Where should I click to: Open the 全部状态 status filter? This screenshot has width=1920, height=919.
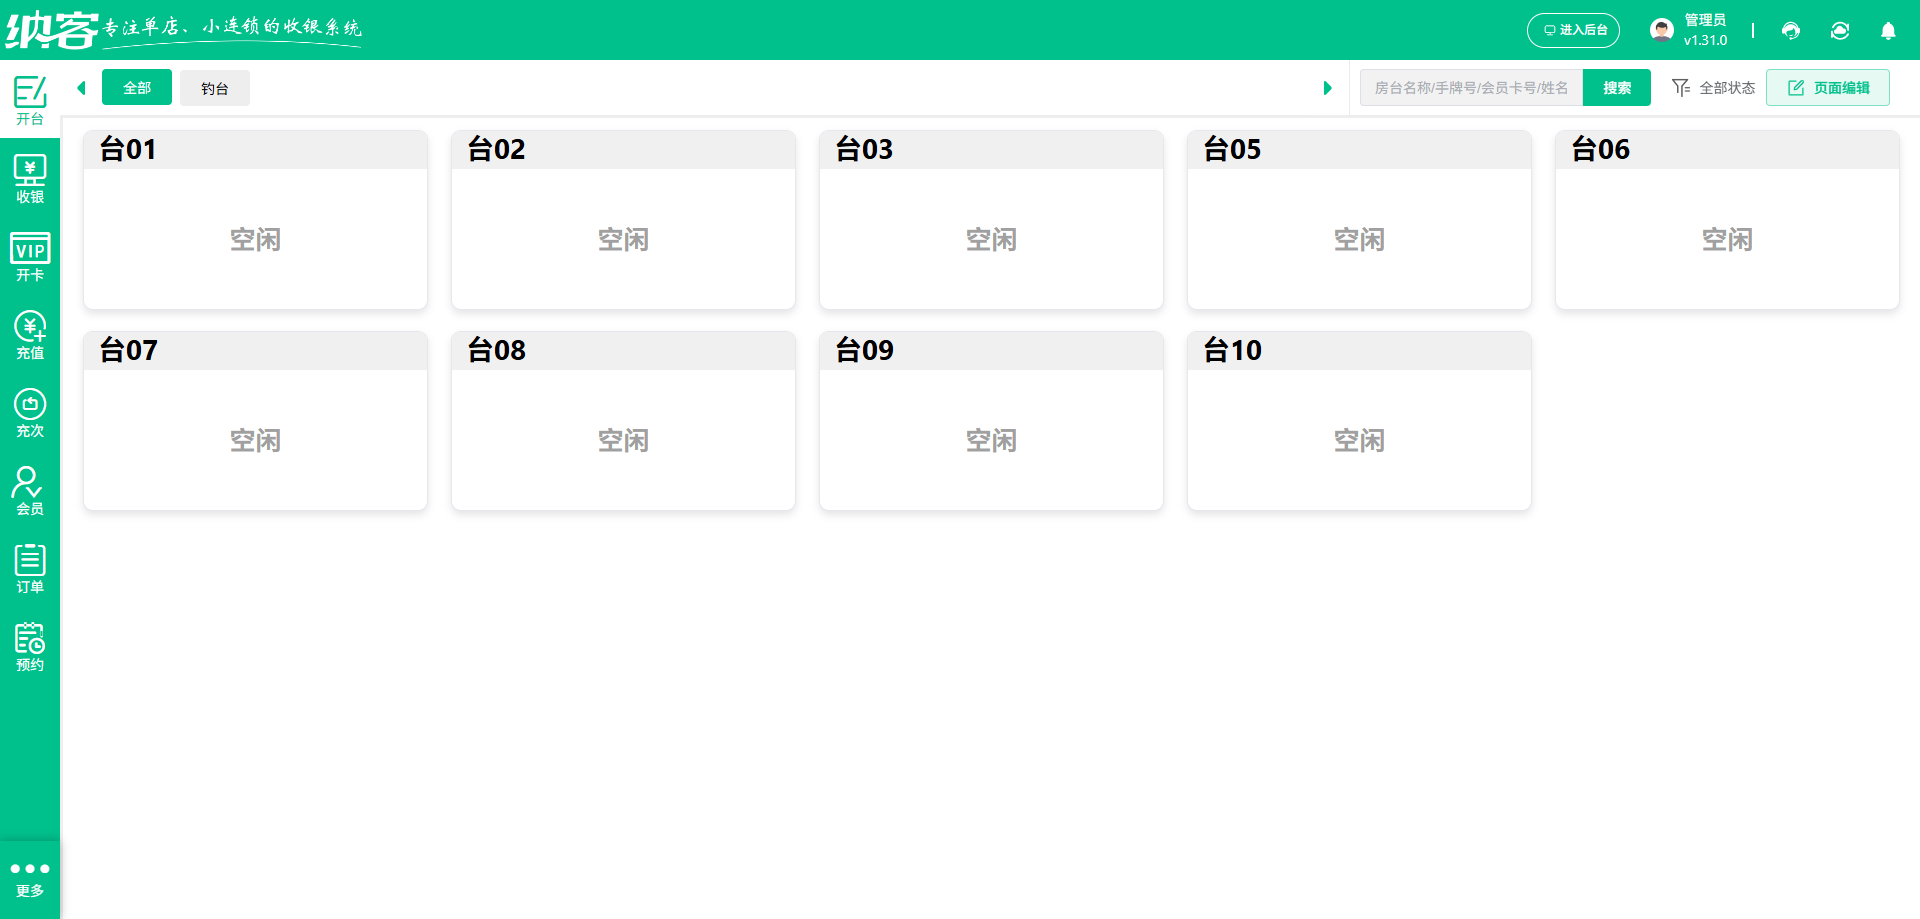pos(1714,88)
